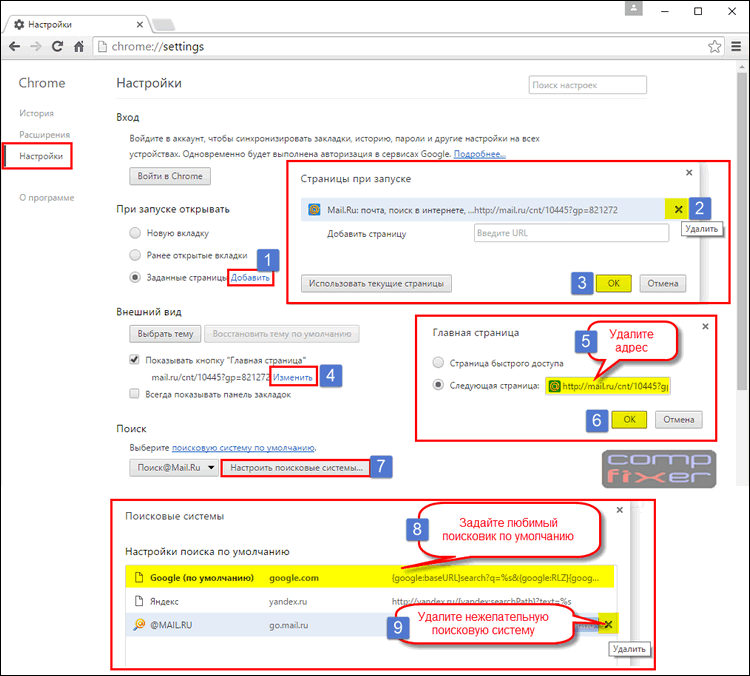Screen dimensions: 750x676
Task: Click the Настройки browser tab
Action: 78,24
